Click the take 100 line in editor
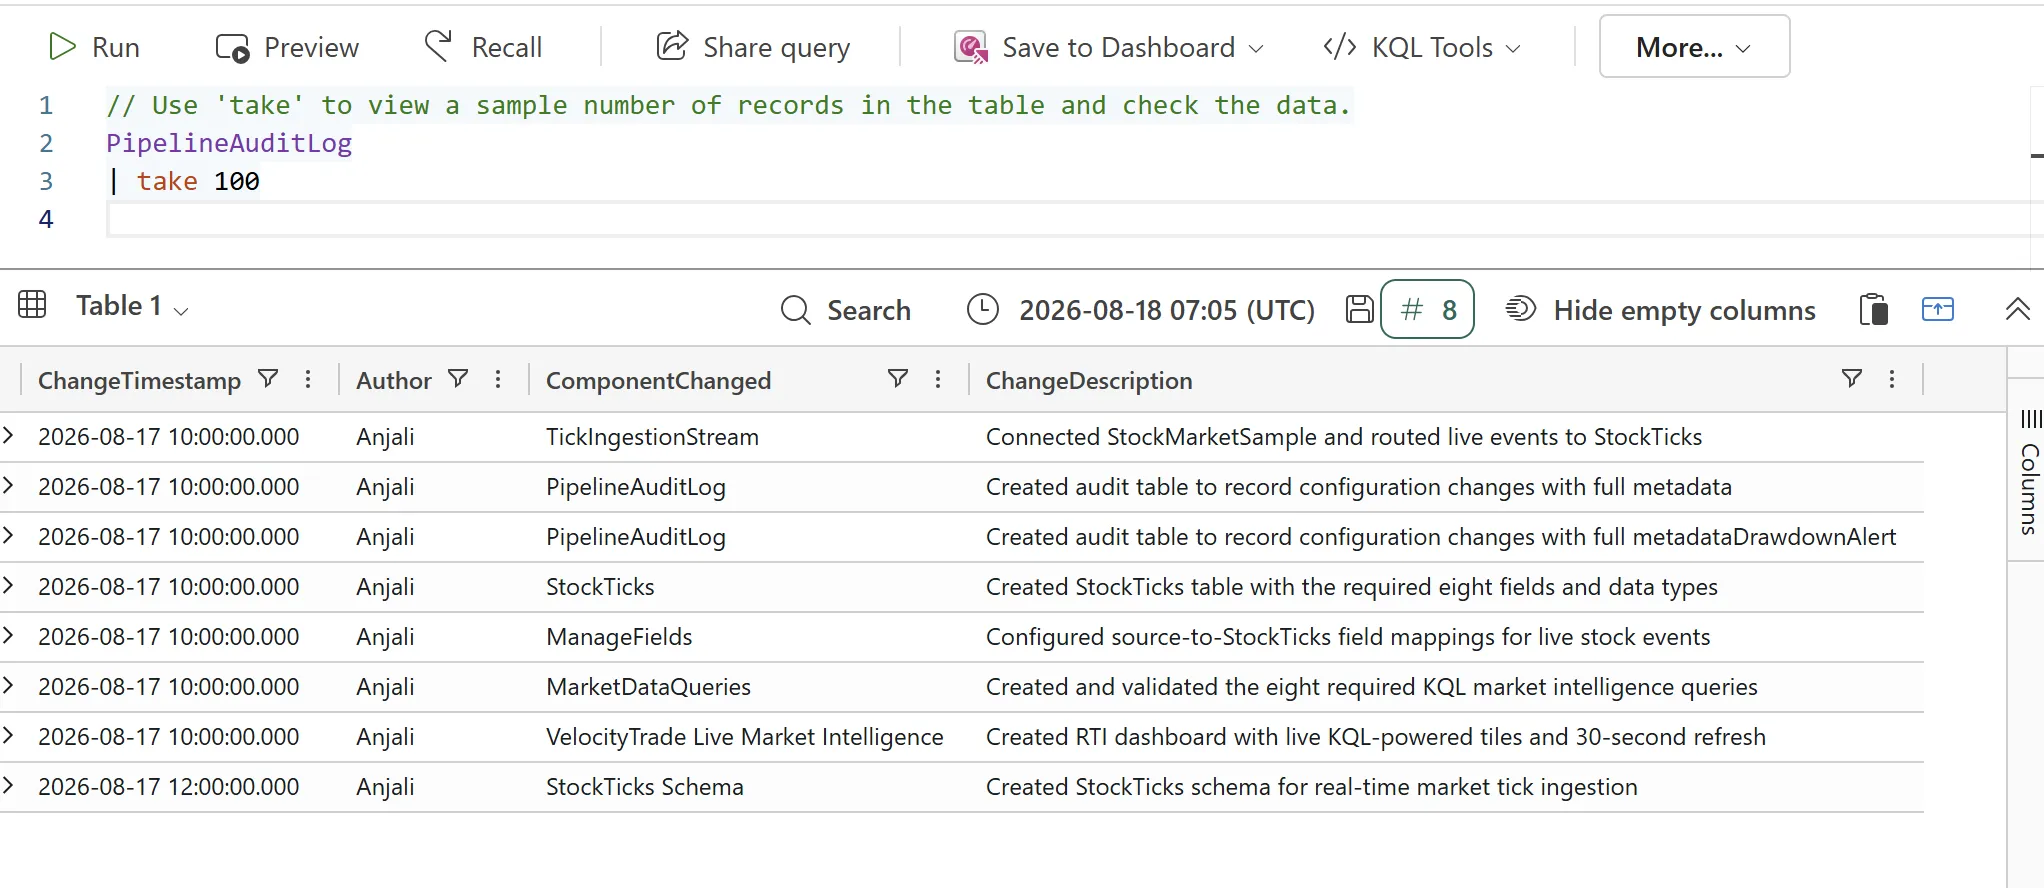 (183, 181)
